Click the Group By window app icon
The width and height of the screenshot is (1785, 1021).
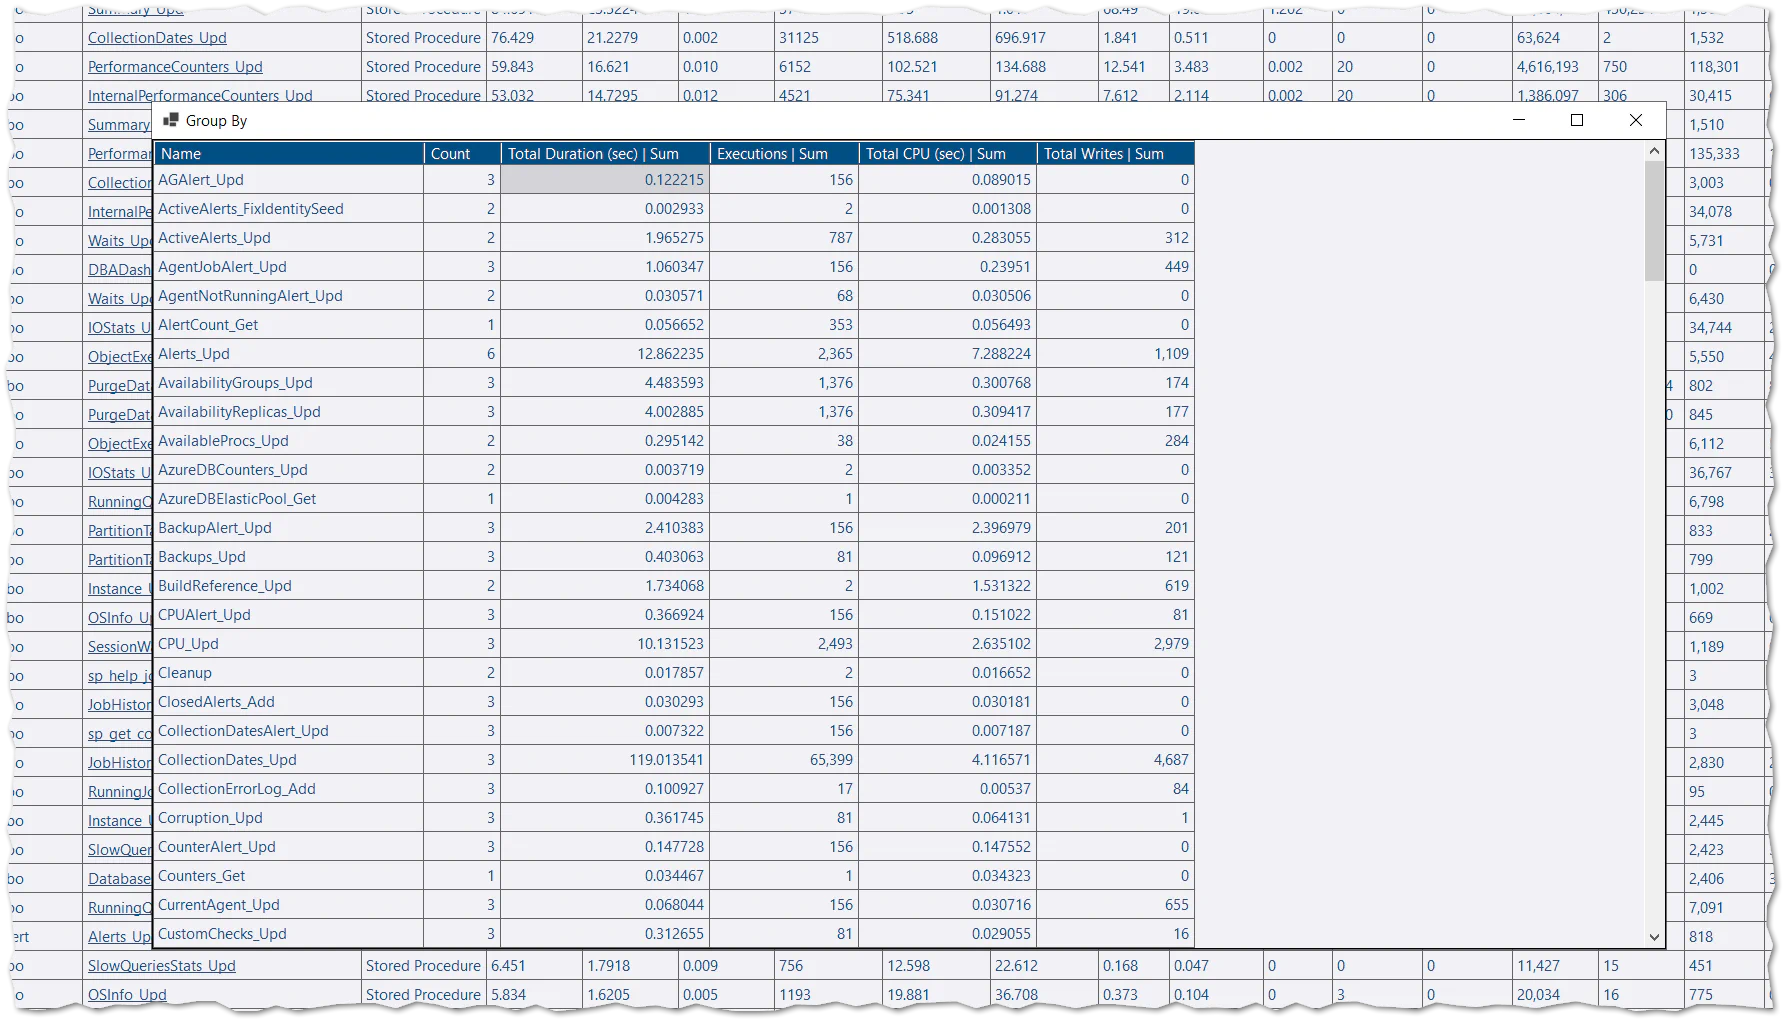[x=170, y=121]
